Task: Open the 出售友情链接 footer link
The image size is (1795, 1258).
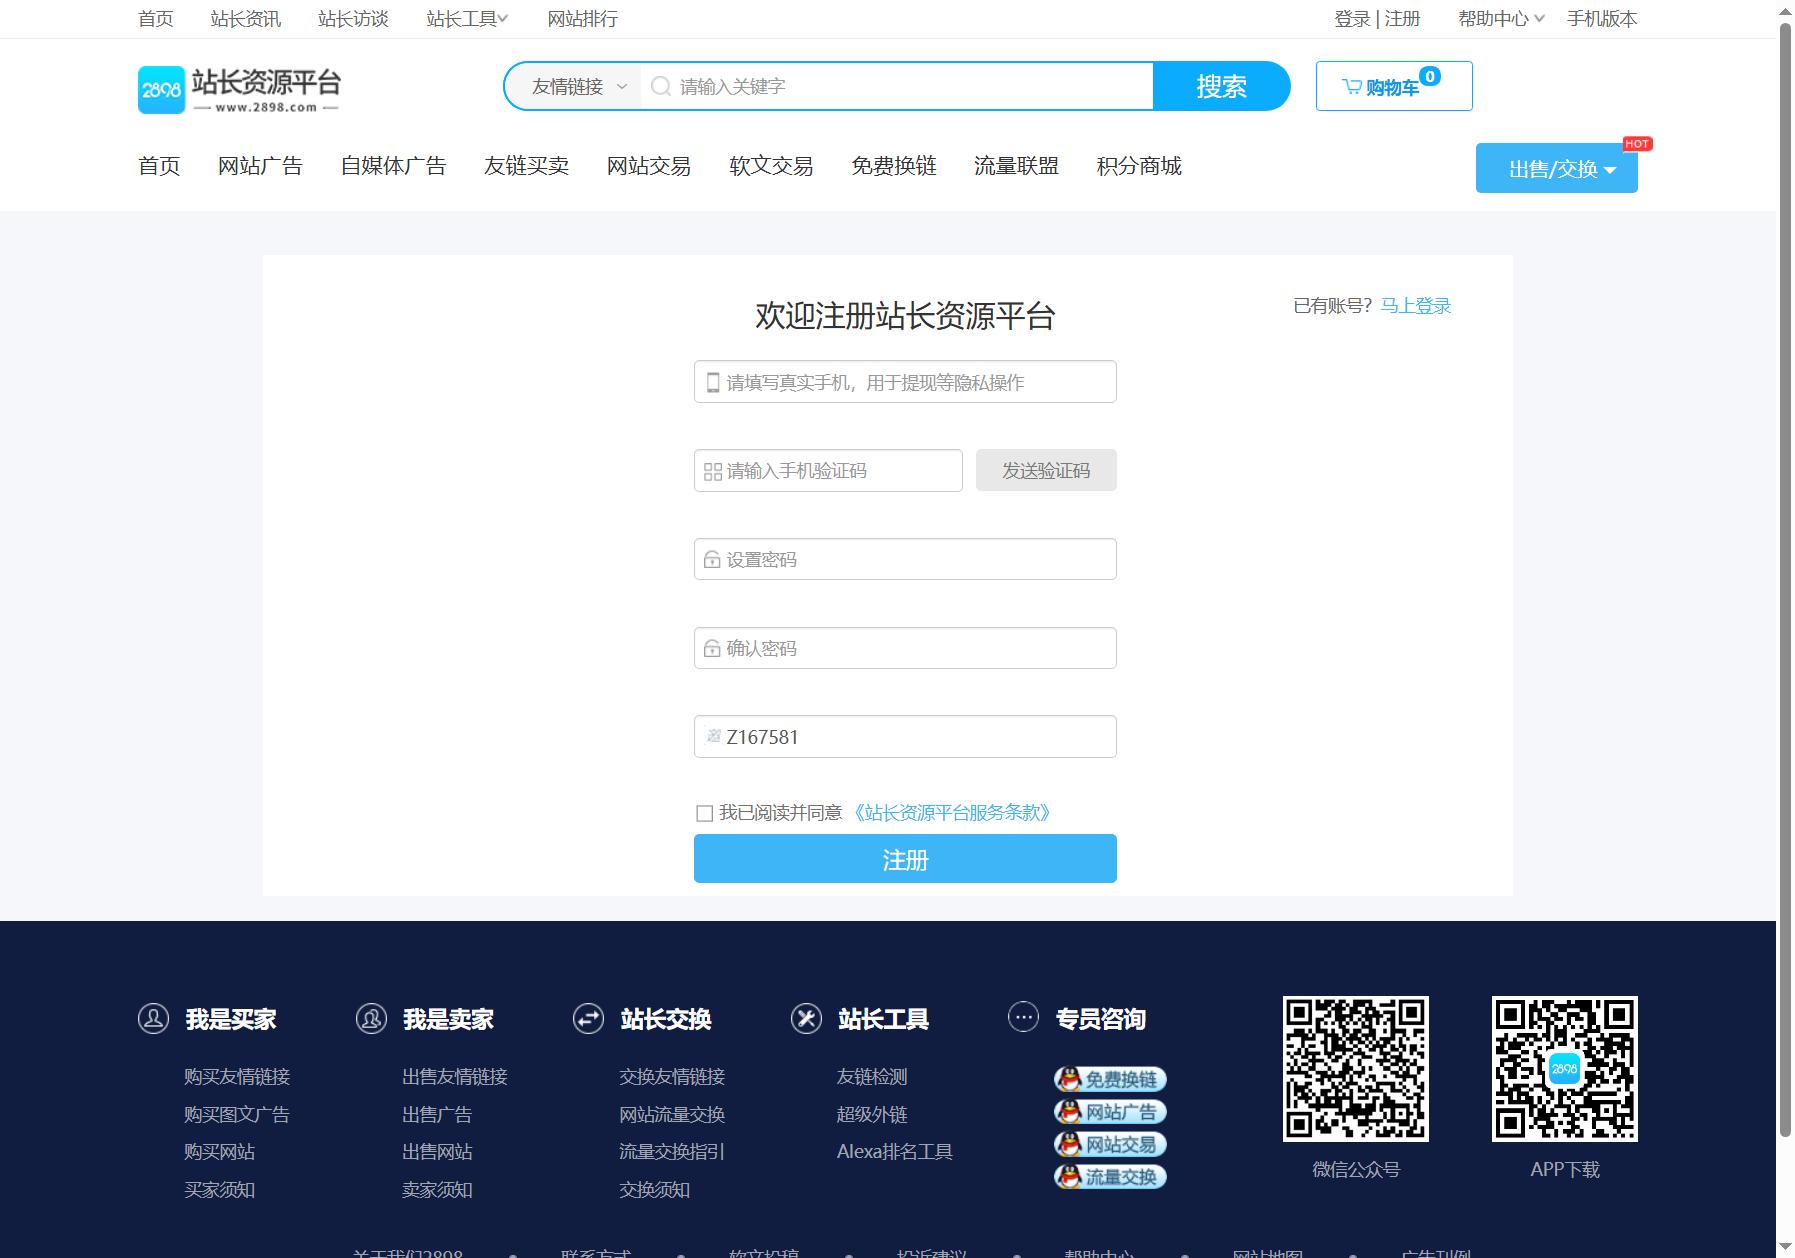Action: click(455, 1077)
